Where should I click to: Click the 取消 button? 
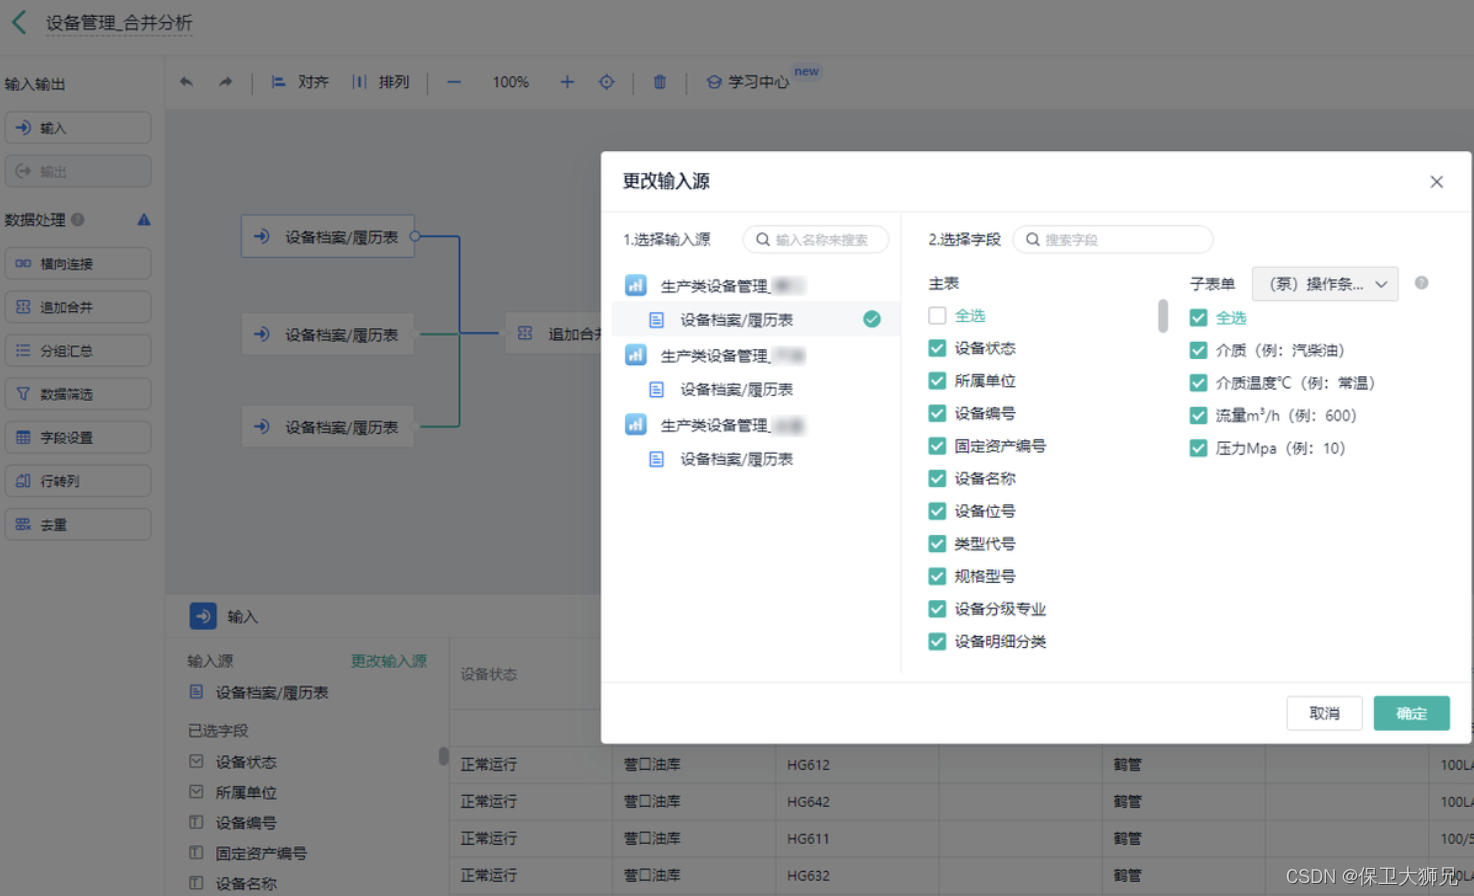click(x=1324, y=713)
